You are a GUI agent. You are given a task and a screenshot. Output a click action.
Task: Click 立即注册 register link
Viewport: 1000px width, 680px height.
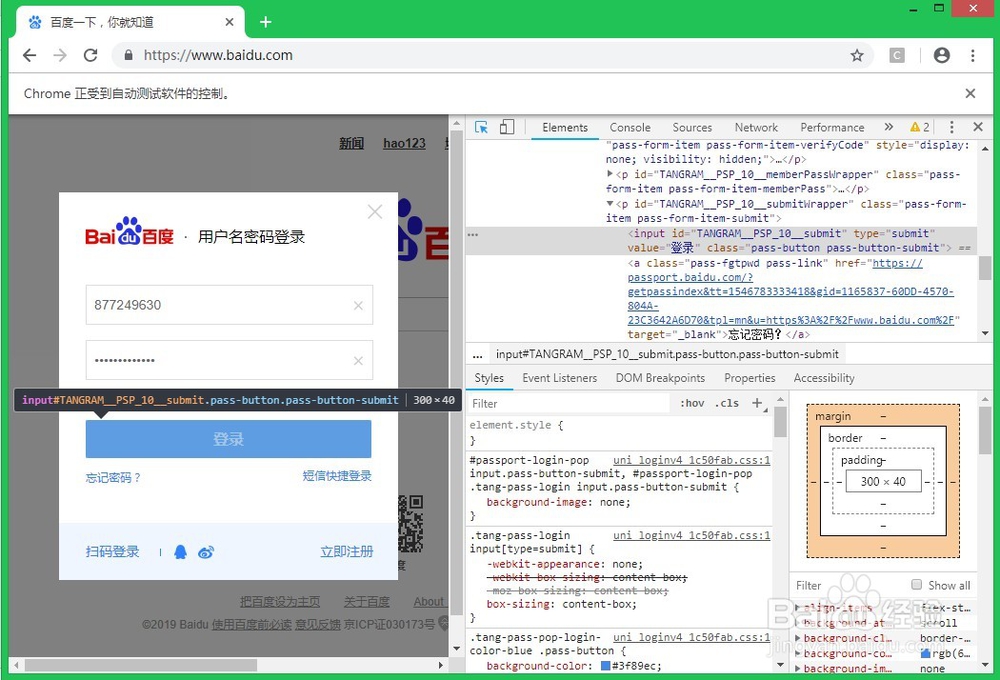[x=347, y=552]
